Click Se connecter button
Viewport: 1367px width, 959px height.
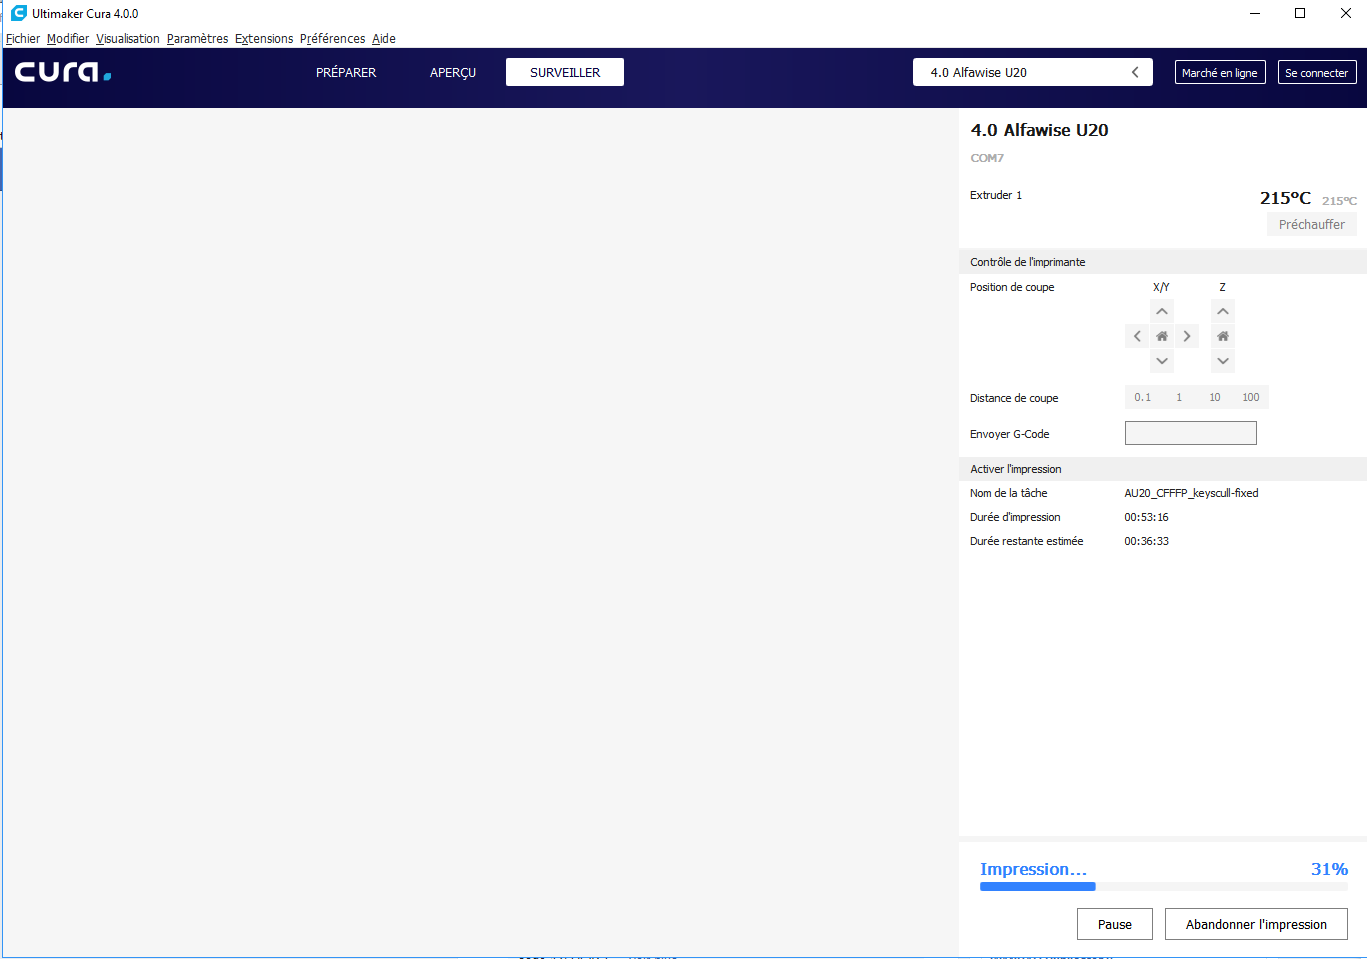(x=1317, y=72)
